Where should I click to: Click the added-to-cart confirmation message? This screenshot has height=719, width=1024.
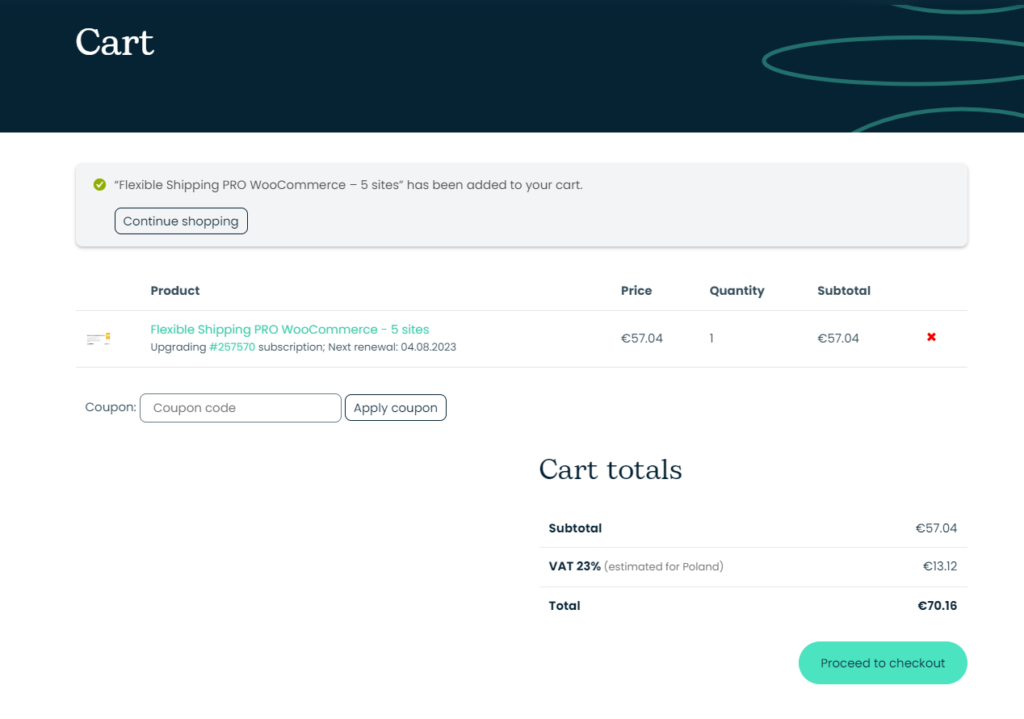pyautogui.click(x=348, y=185)
